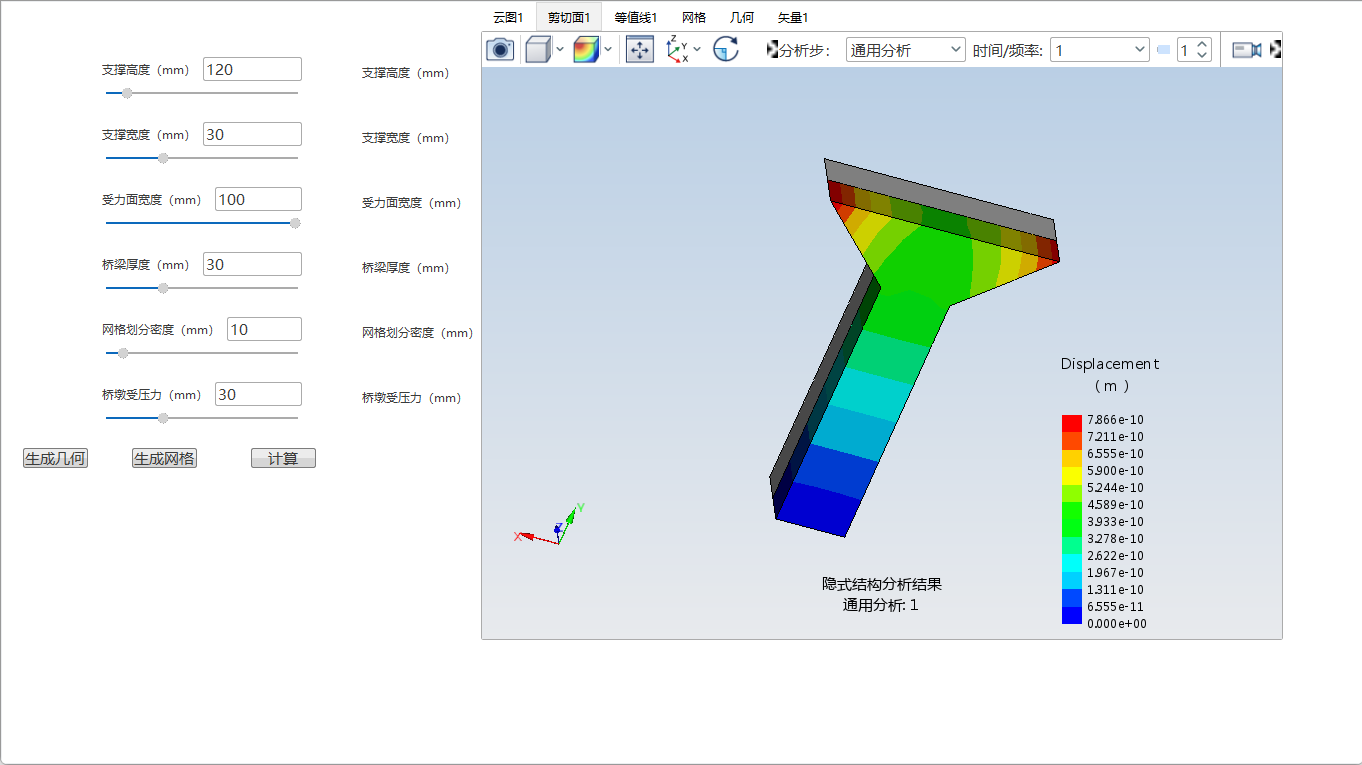Increase the frame stepper value
The width and height of the screenshot is (1362, 765).
tap(1203, 44)
